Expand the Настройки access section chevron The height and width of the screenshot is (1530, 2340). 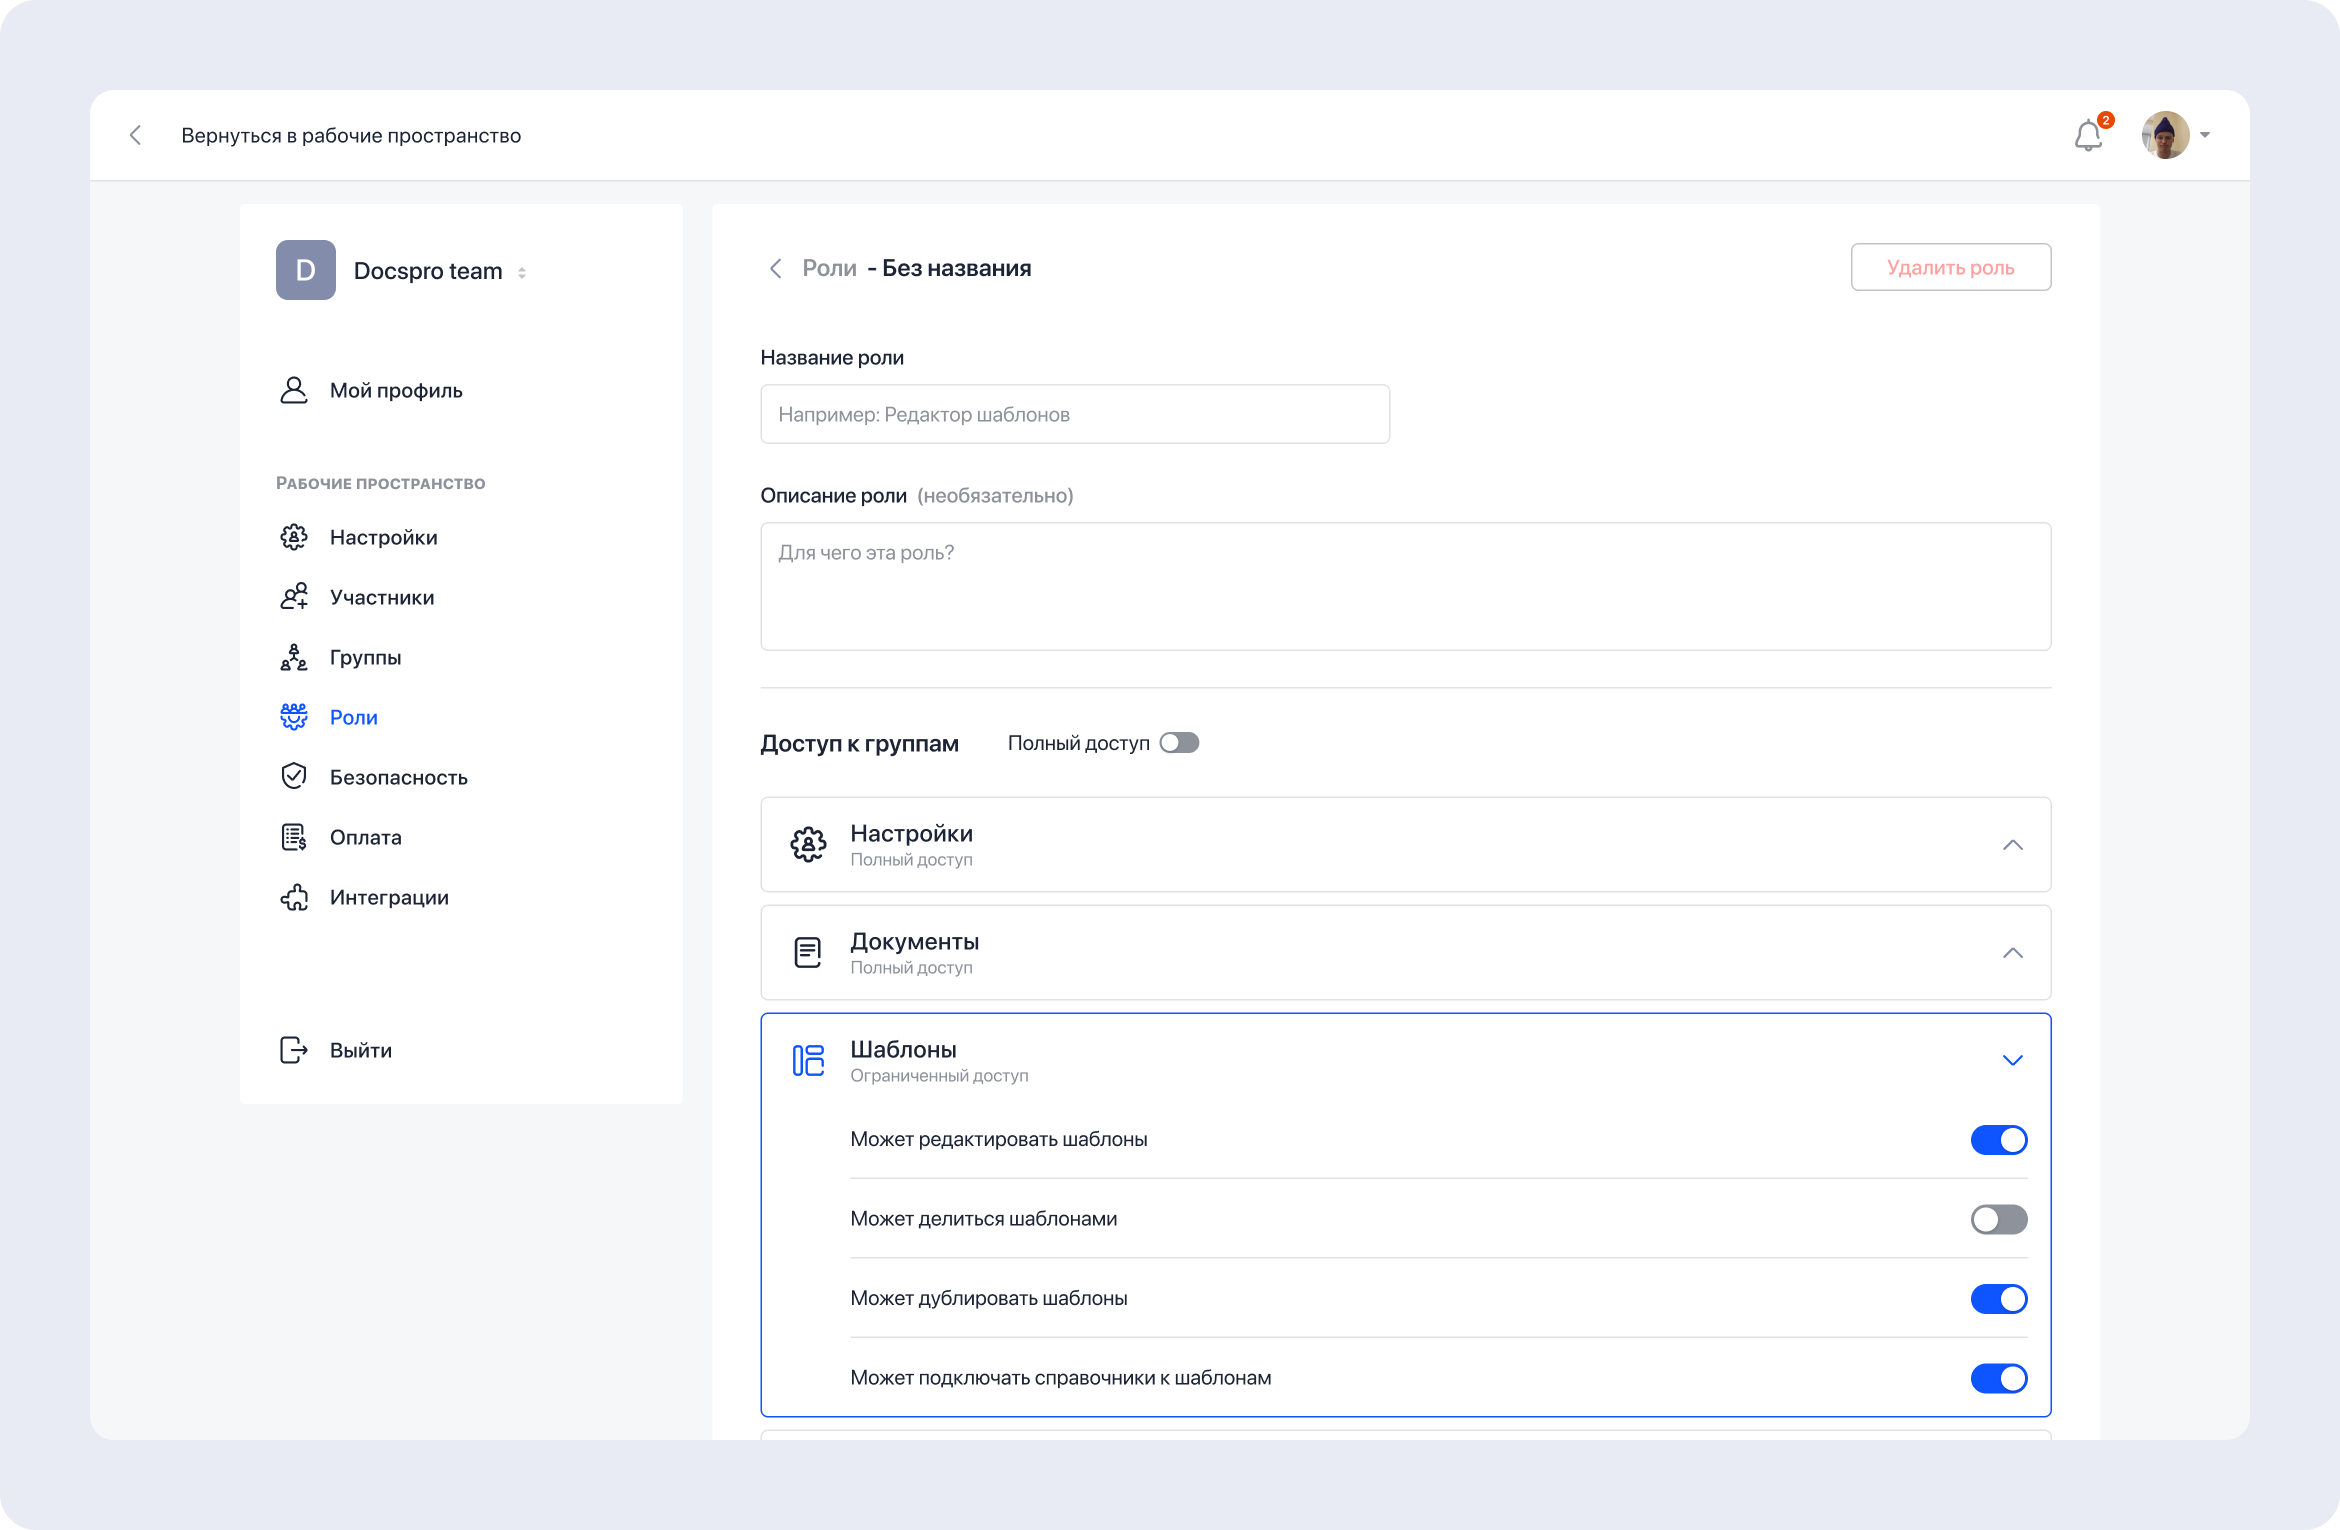coord(2013,845)
